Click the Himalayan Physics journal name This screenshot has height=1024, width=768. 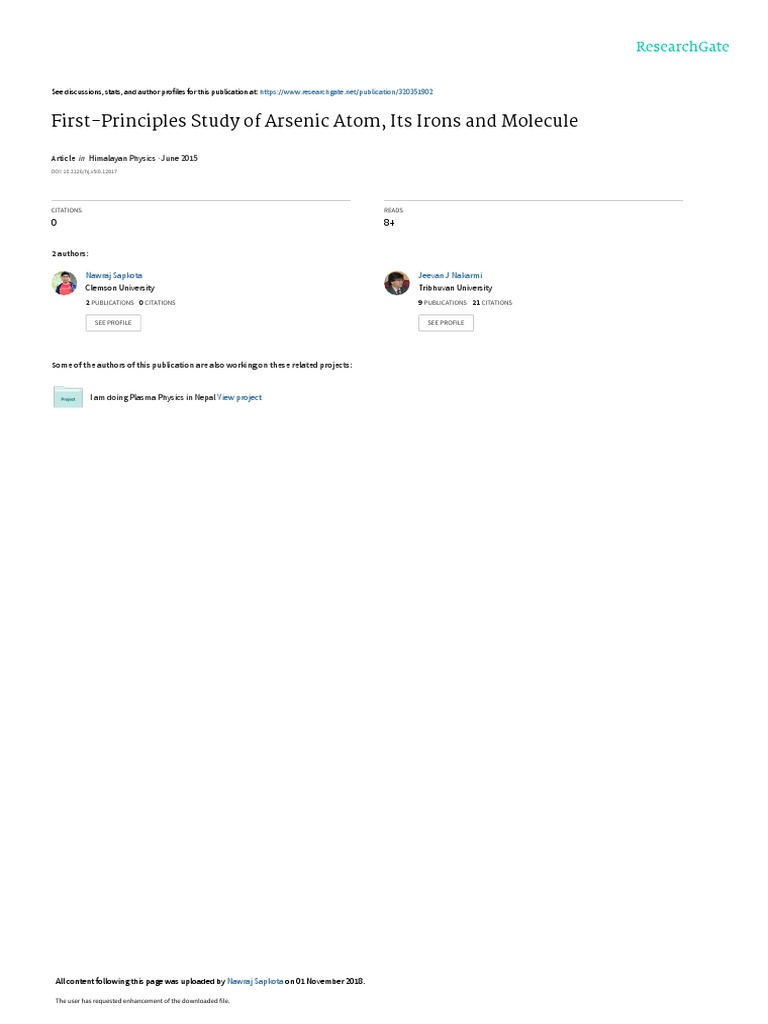coord(122,158)
